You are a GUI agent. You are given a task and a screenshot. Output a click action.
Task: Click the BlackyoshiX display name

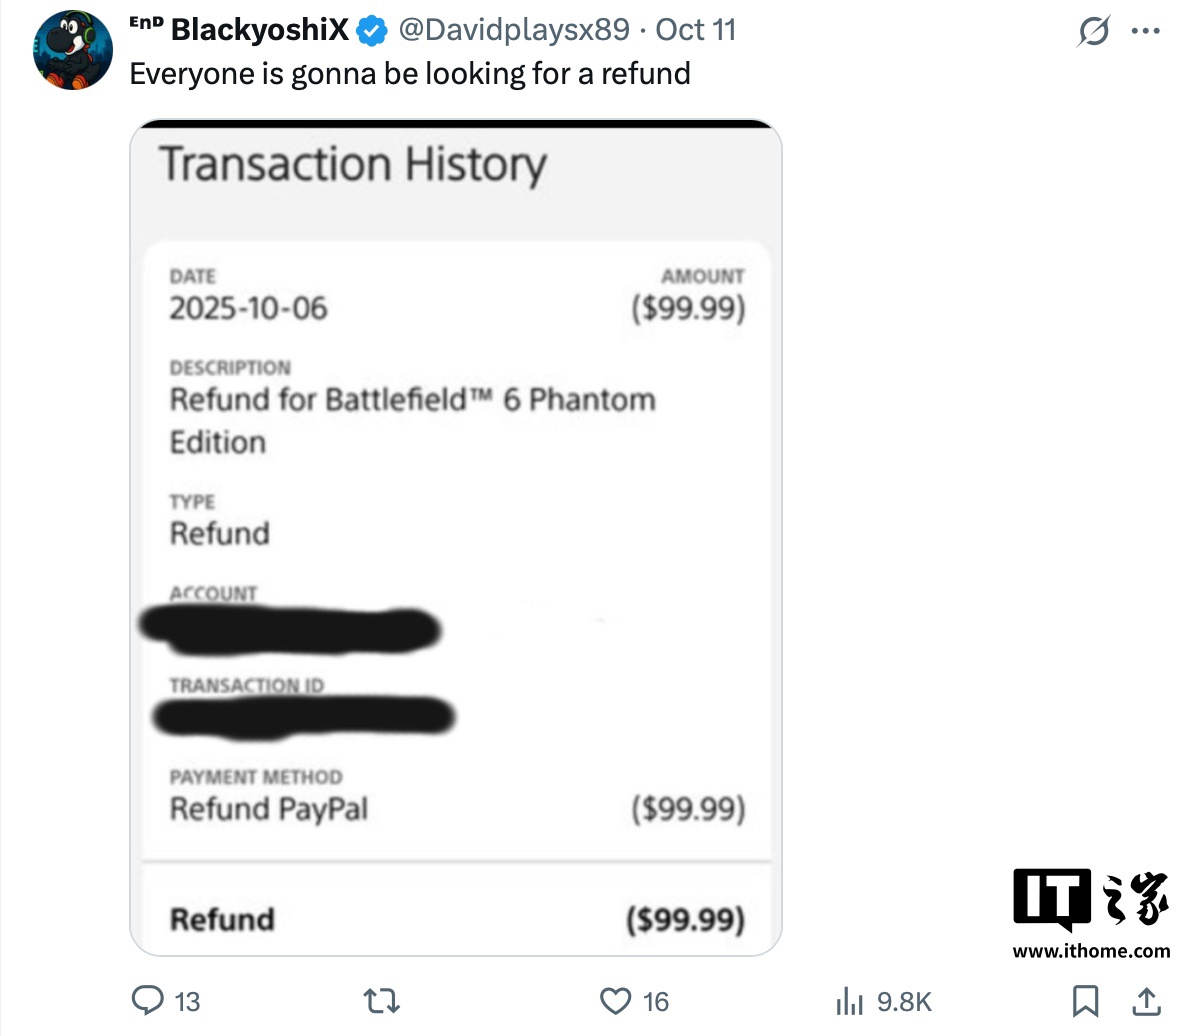(259, 30)
